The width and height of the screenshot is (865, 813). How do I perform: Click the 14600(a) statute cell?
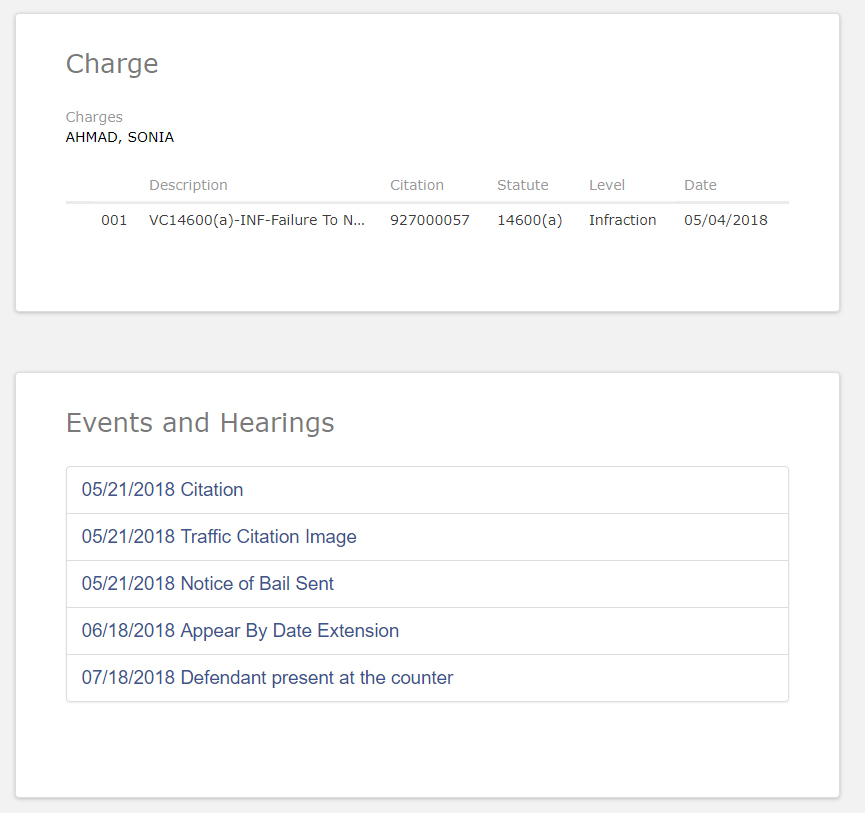(x=529, y=220)
